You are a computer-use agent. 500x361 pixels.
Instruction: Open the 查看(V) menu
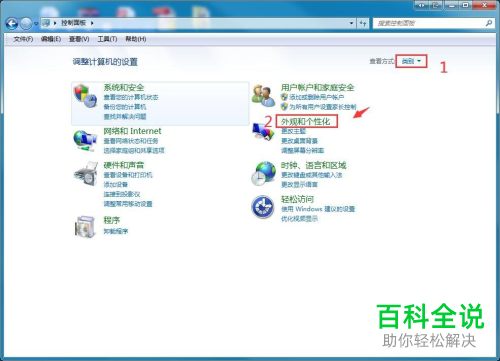pyautogui.click(x=79, y=39)
